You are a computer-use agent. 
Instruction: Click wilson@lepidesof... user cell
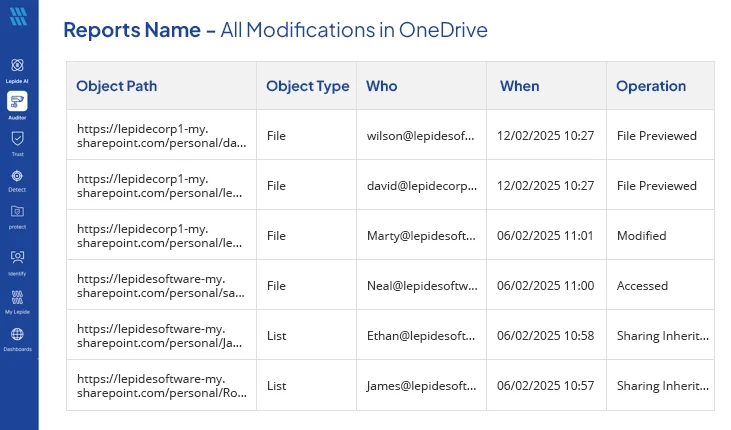point(421,136)
